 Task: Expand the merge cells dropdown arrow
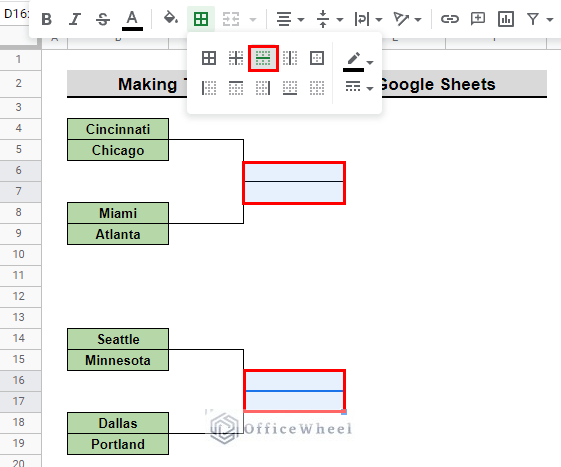tap(253, 19)
